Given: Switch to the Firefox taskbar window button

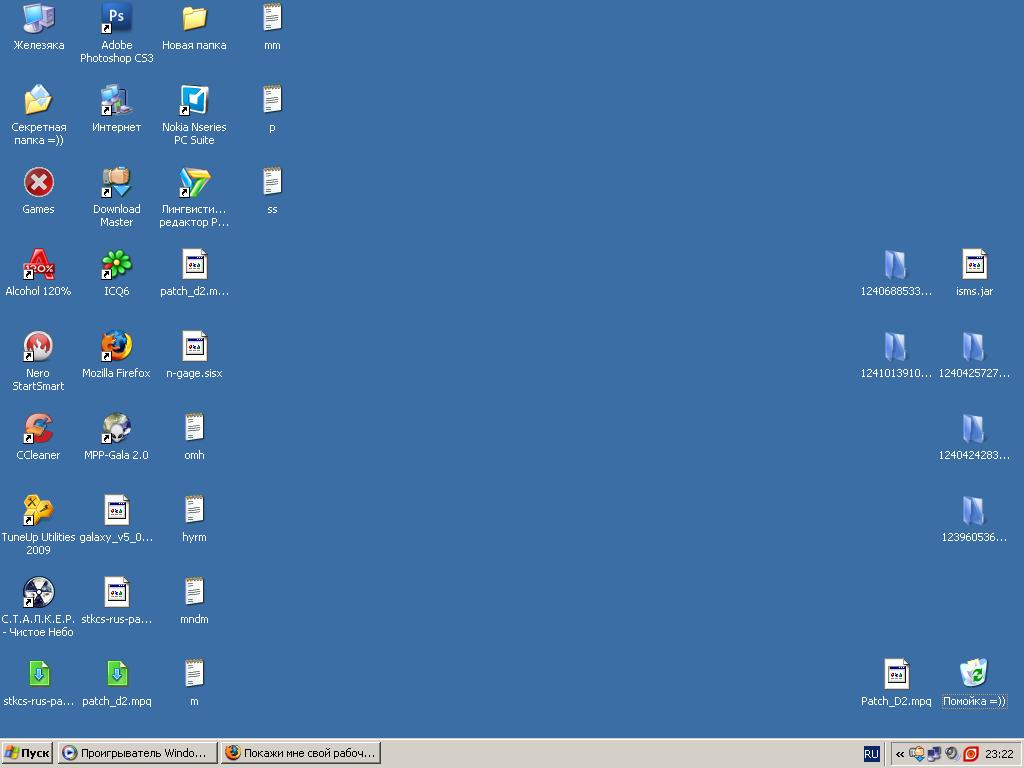Looking at the screenshot, I should [299, 753].
